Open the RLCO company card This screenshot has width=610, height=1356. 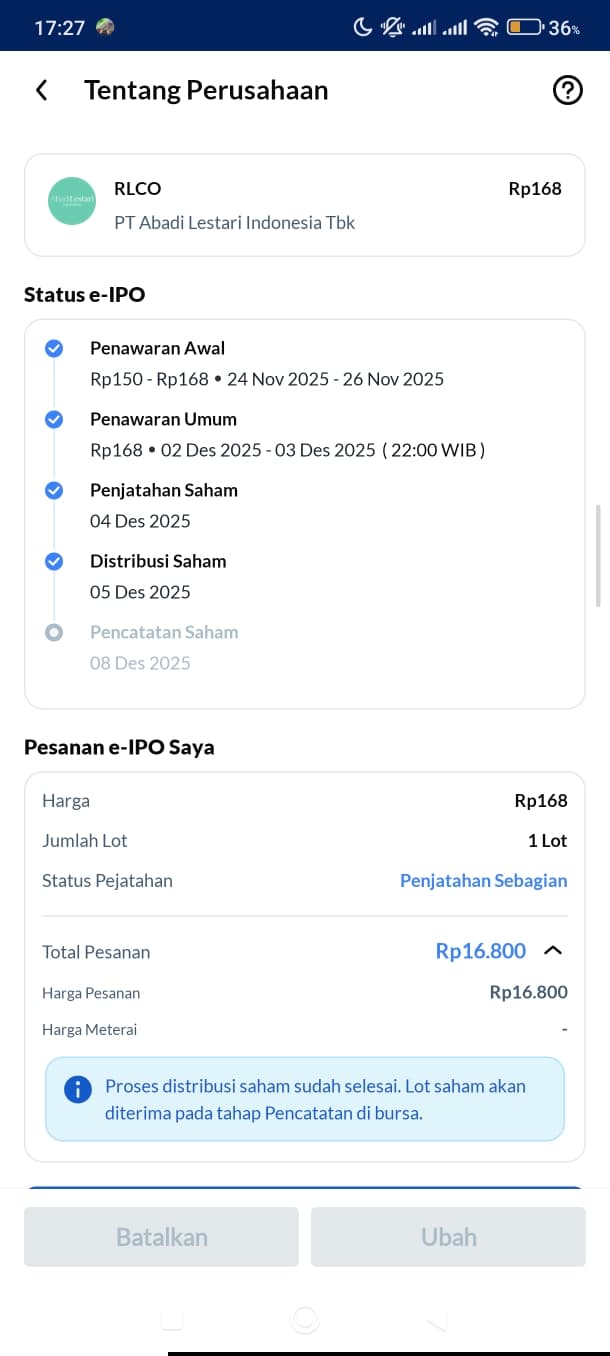305,205
